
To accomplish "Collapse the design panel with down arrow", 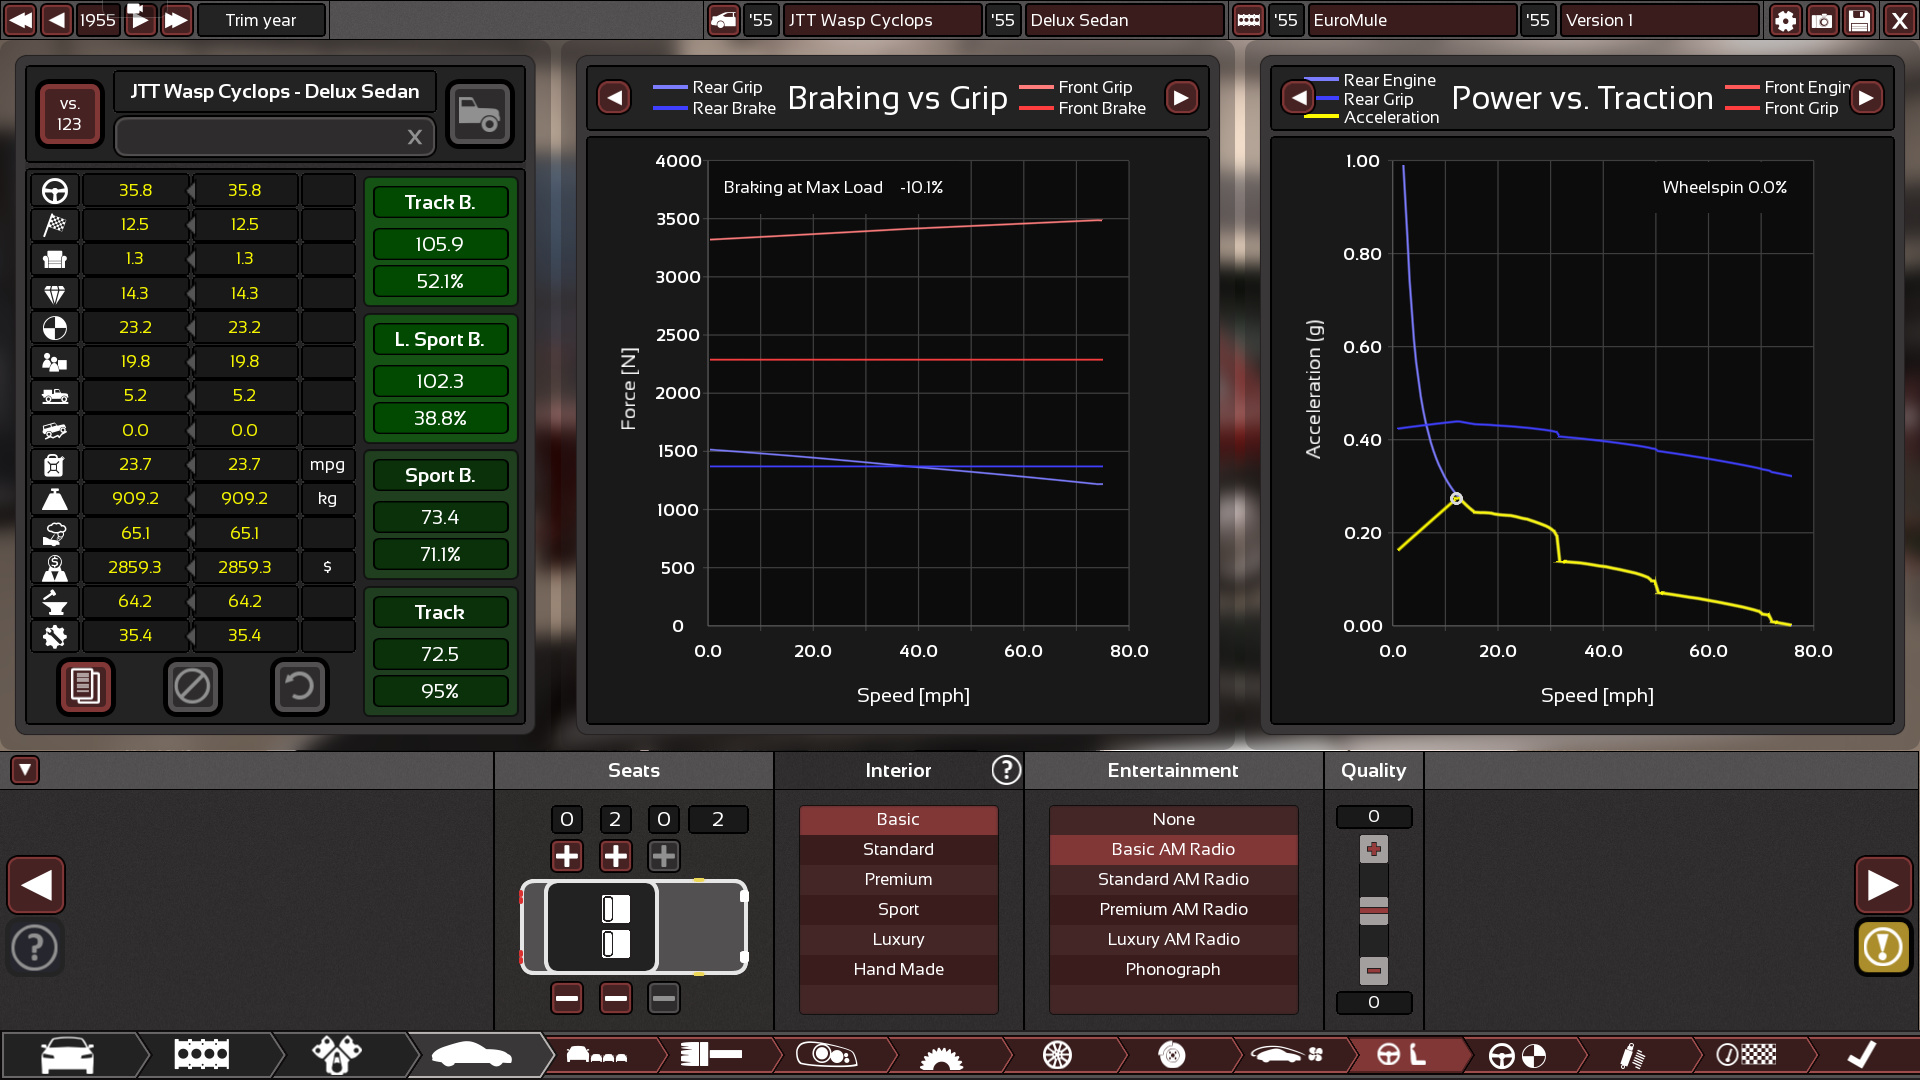I will pyautogui.click(x=25, y=770).
